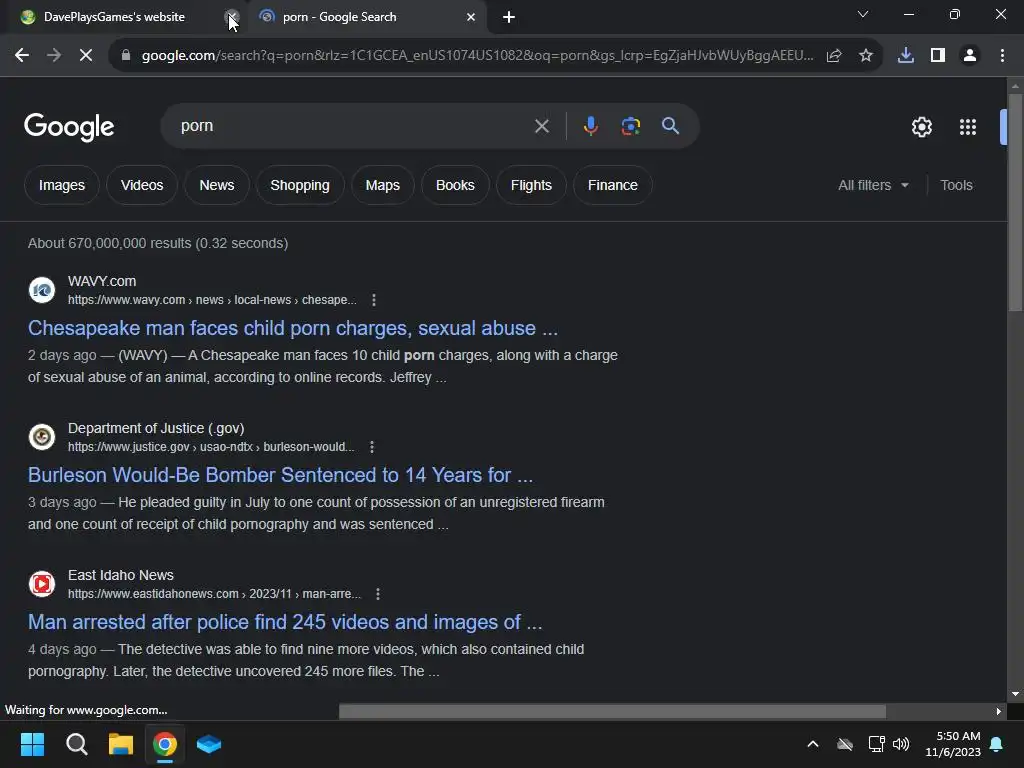Start voice search with microphone

(x=590, y=126)
